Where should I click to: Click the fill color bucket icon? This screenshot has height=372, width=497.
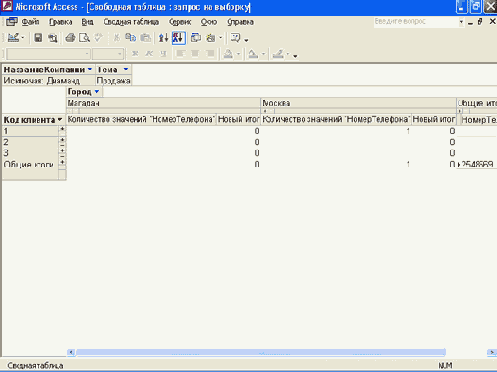[x=228, y=54]
